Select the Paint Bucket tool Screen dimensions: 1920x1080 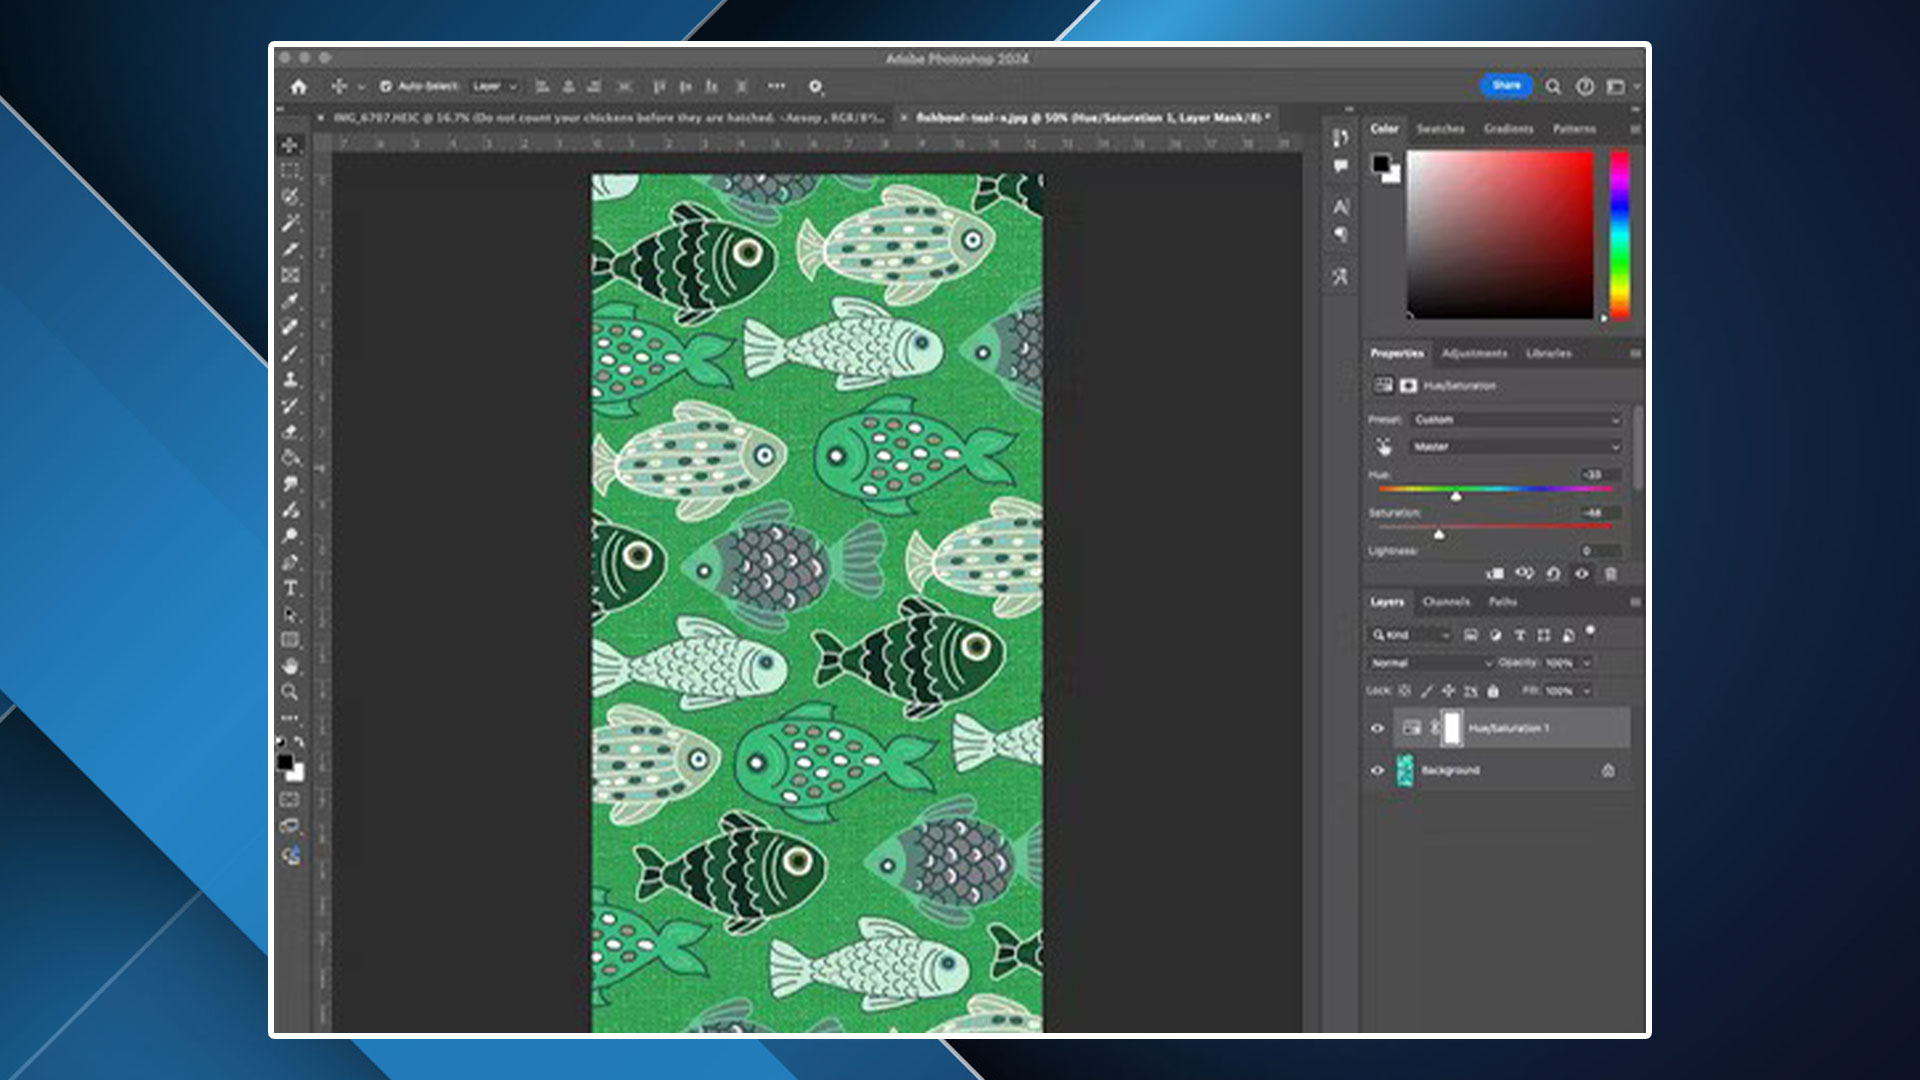(x=290, y=457)
